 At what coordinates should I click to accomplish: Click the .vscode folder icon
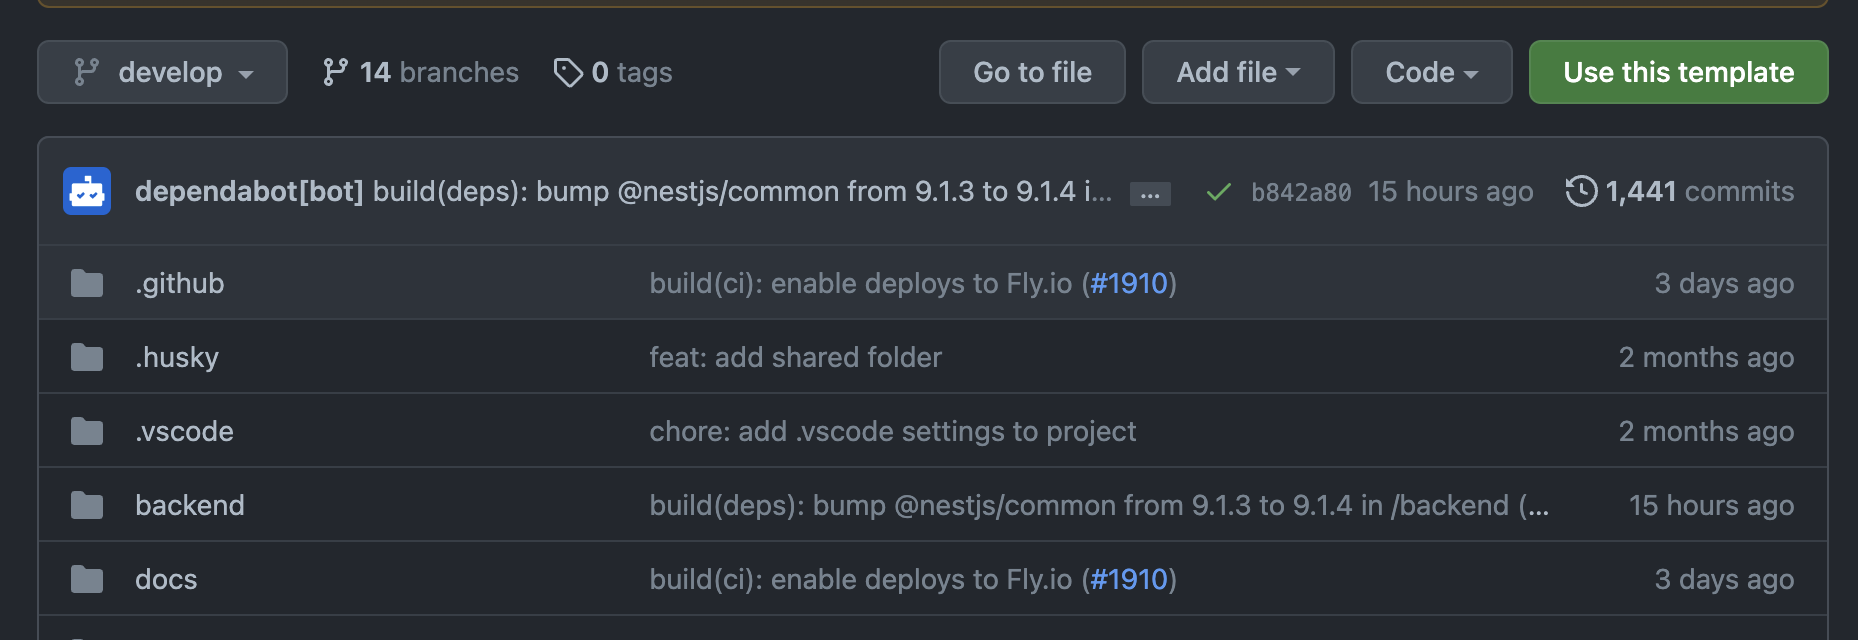point(87,432)
